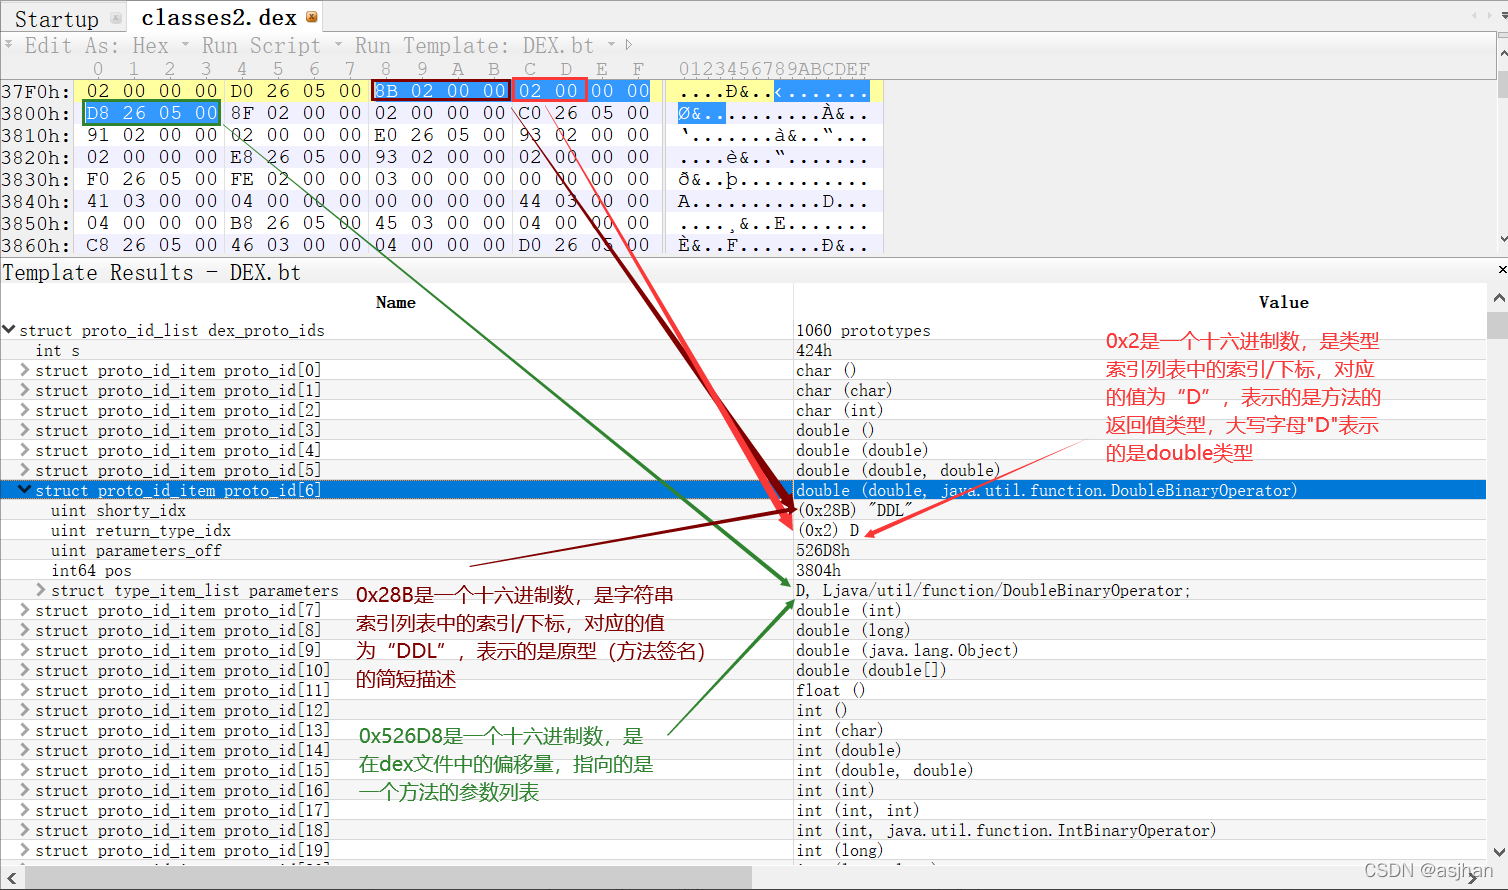The width and height of the screenshot is (1508, 890).
Task: Expand proto_id[9] struct row
Action: 25,649
